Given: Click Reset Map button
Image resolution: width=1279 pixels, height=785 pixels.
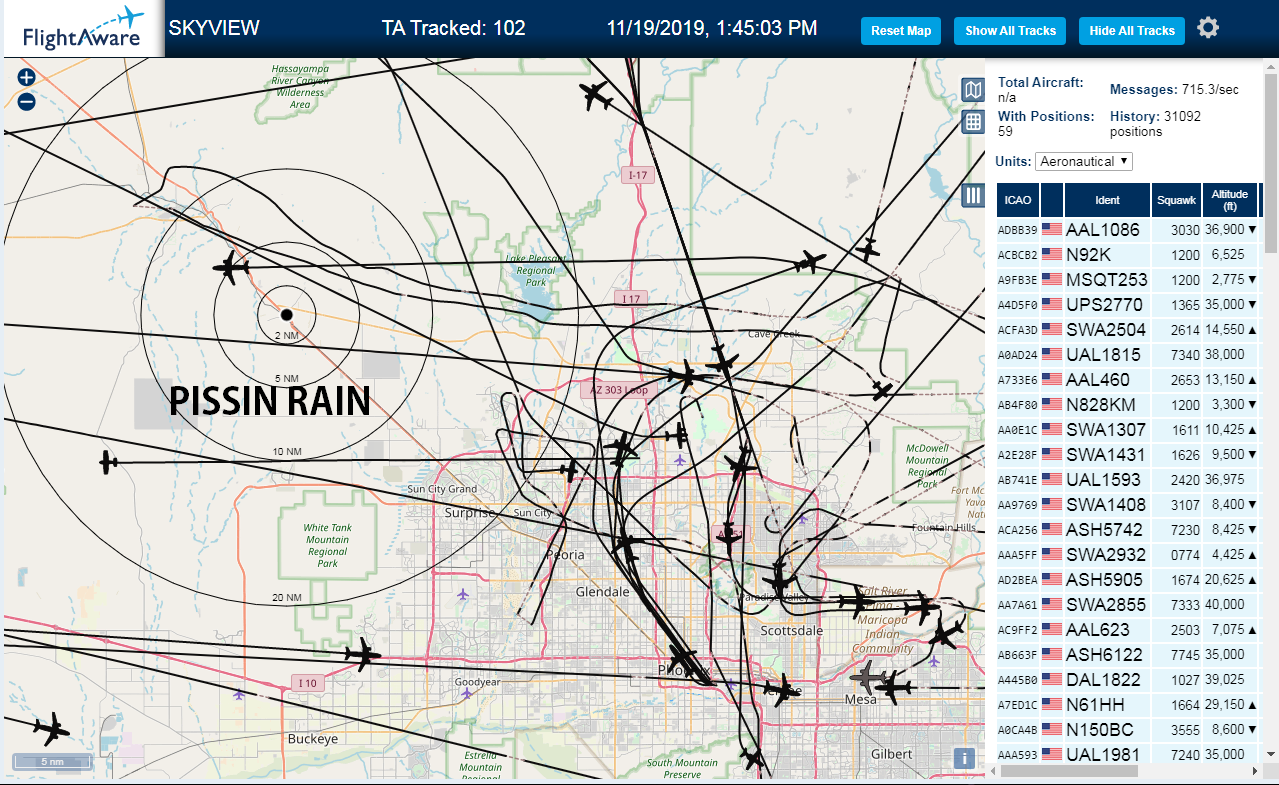Looking at the screenshot, I should click(x=901, y=31).
